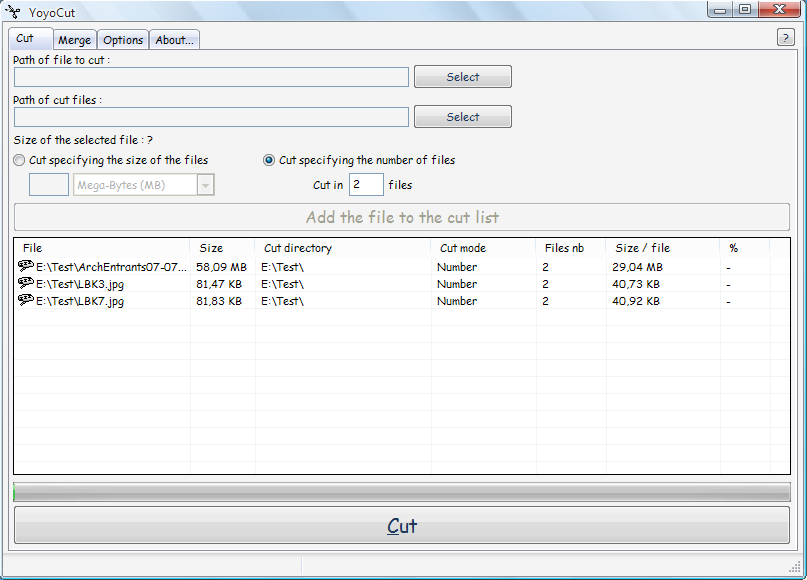Viewport: 807px width, 580px height.
Task: Select the E:\Test\LBK7.jpg row
Action: coord(402,301)
